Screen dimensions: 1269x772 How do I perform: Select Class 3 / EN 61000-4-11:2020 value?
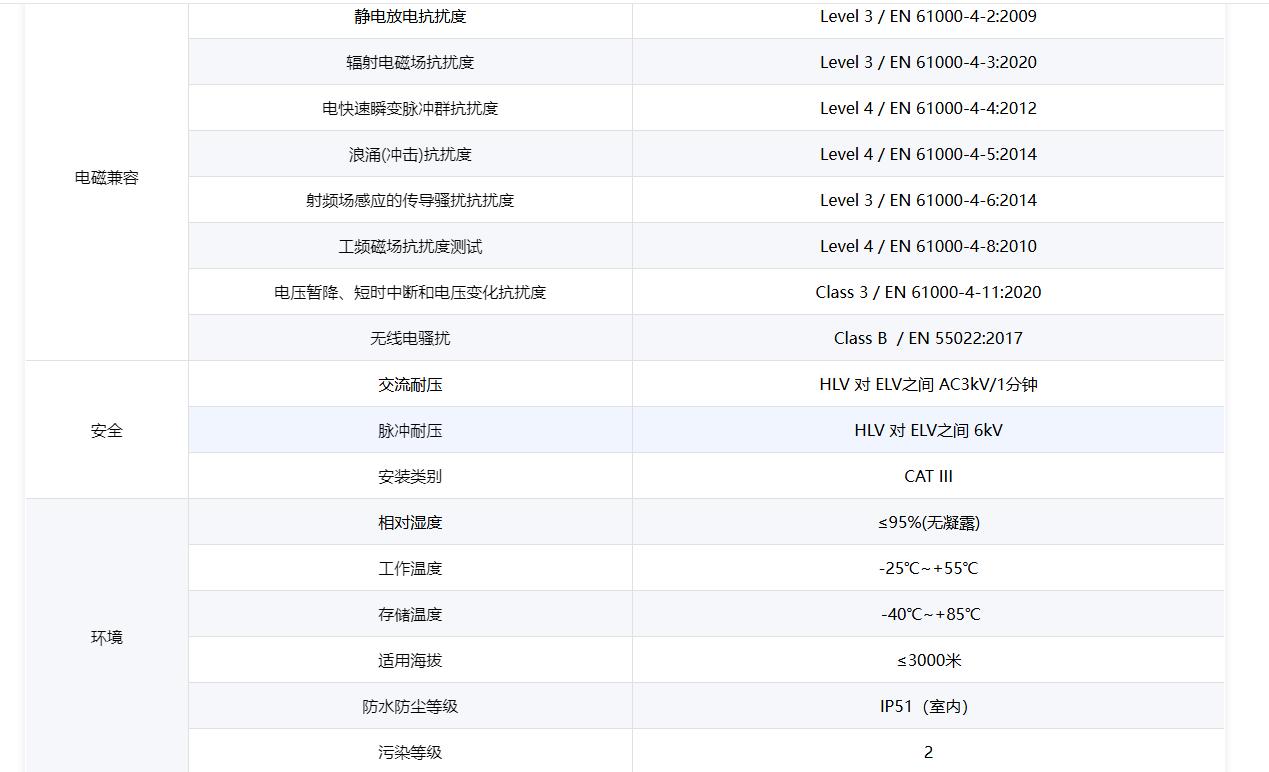coord(928,292)
